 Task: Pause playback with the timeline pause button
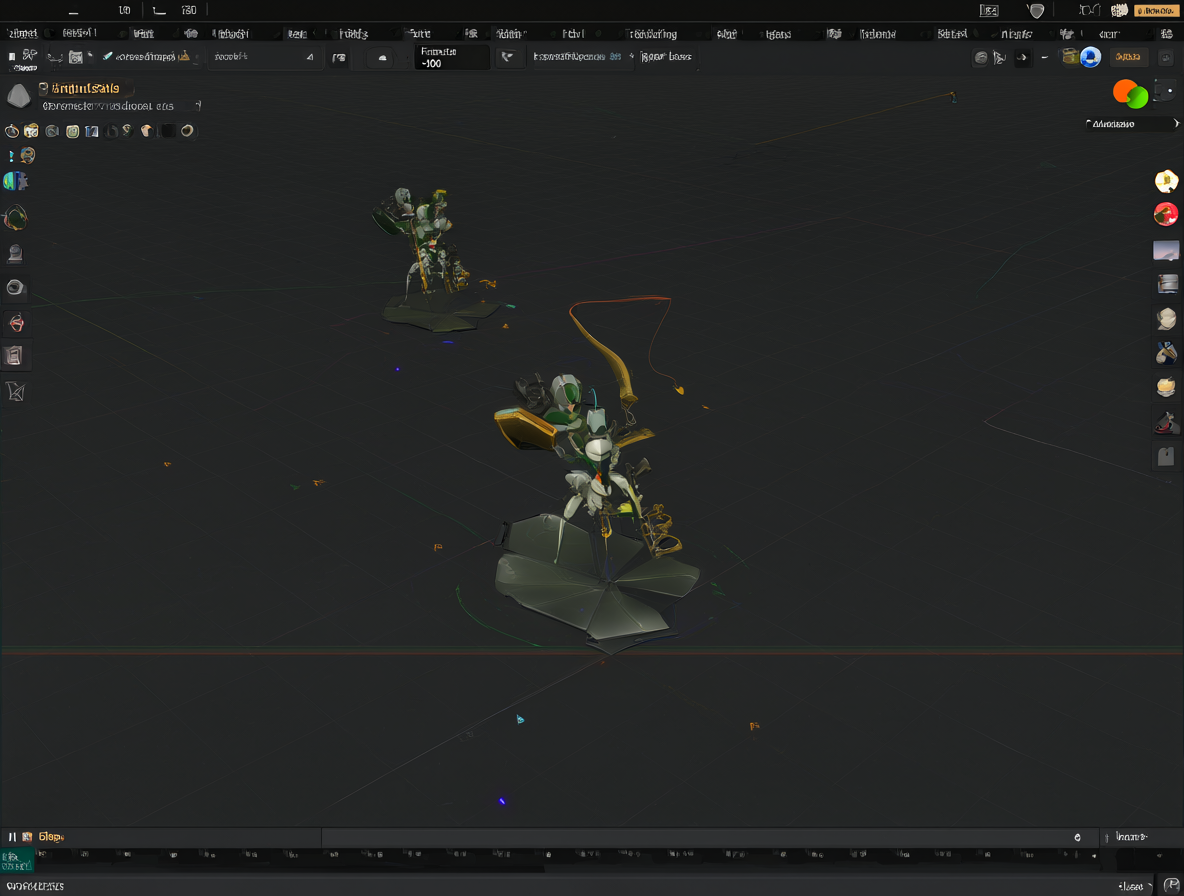pos(12,836)
